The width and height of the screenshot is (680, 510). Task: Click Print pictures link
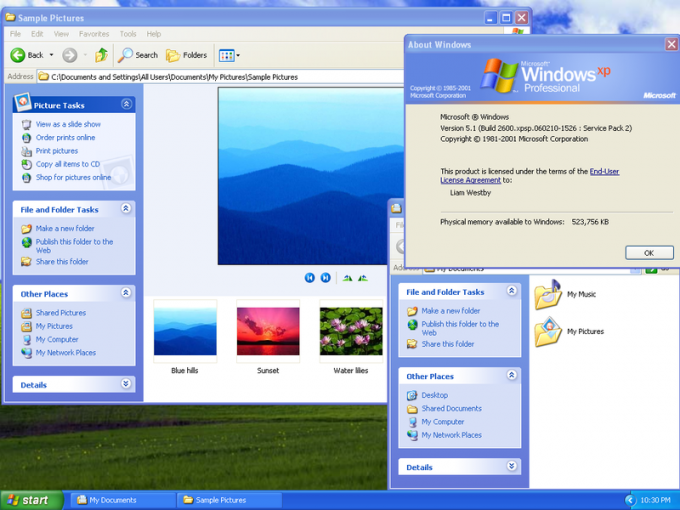57,151
